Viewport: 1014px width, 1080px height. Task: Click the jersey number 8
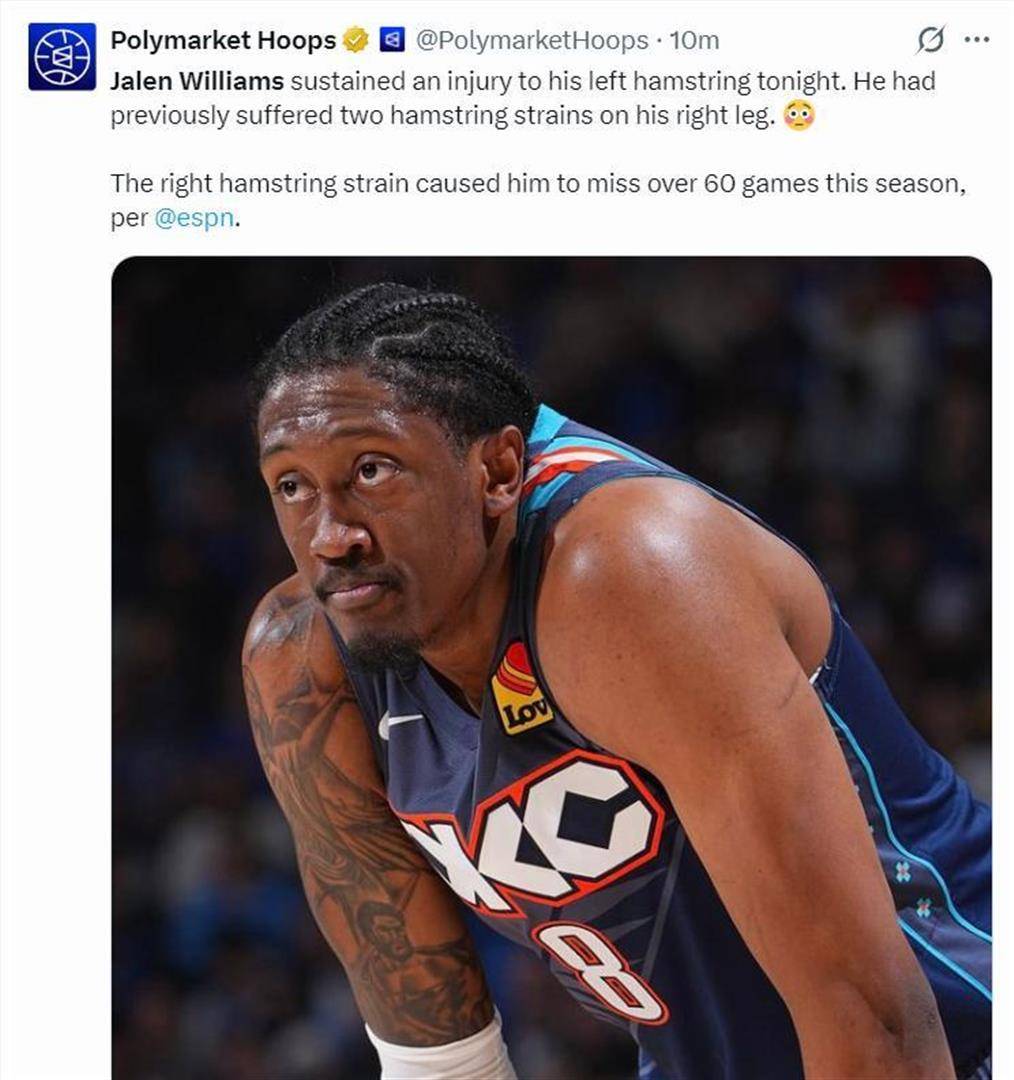coord(599,973)
